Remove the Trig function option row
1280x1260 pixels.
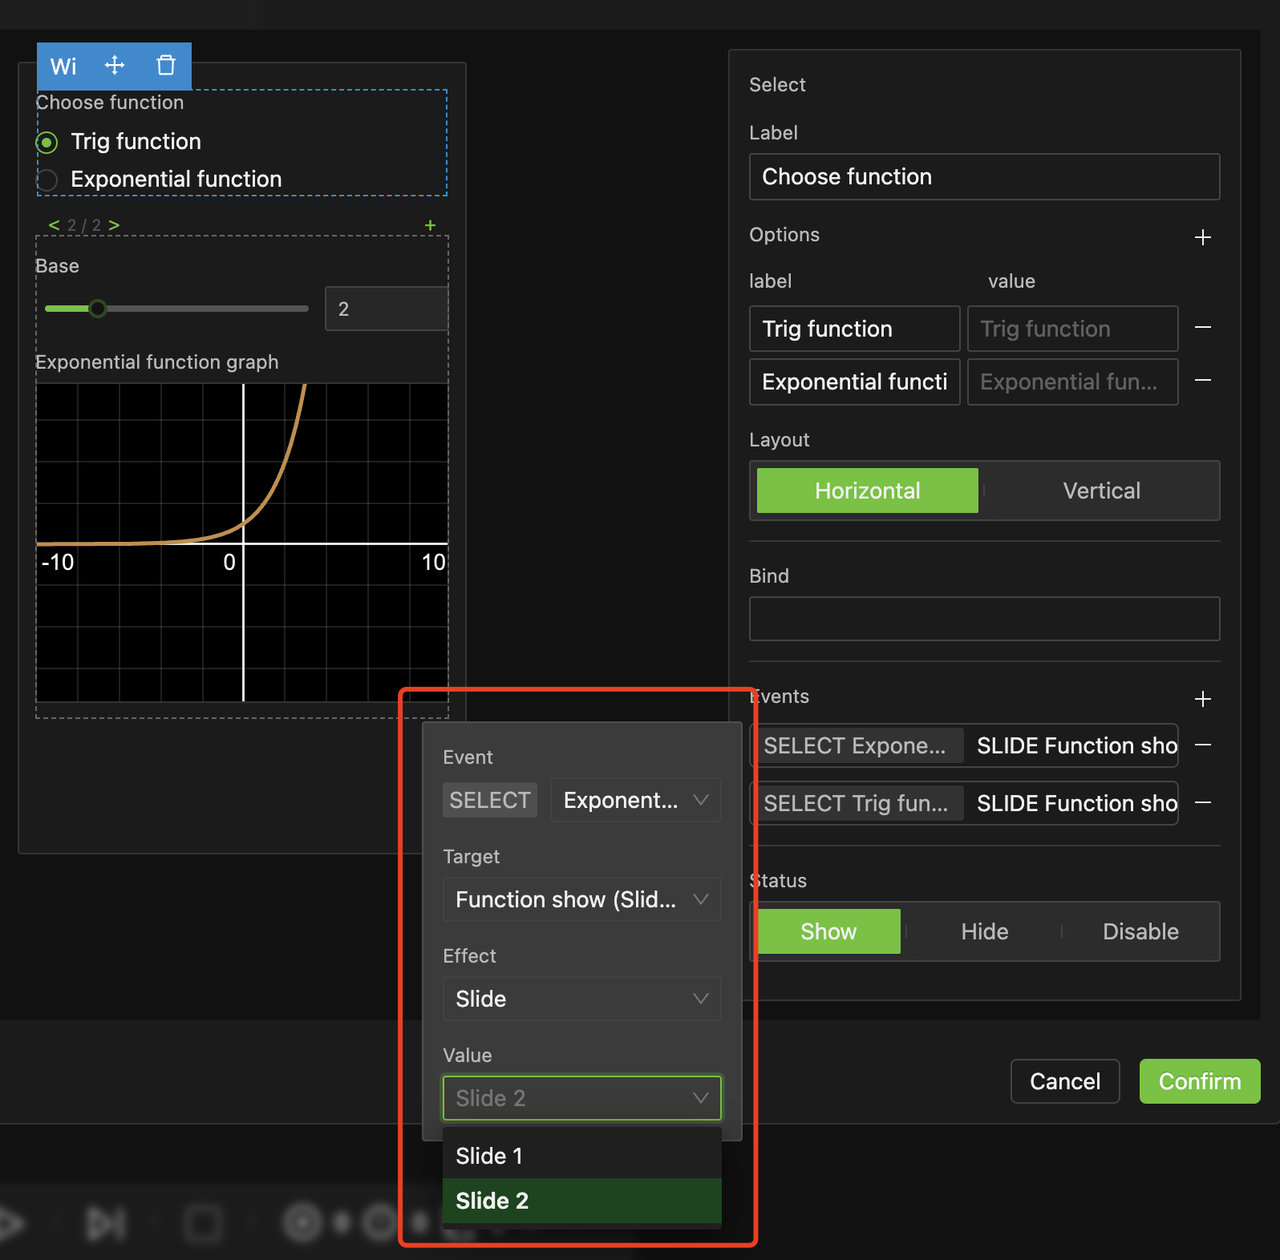coord(1203,328)
